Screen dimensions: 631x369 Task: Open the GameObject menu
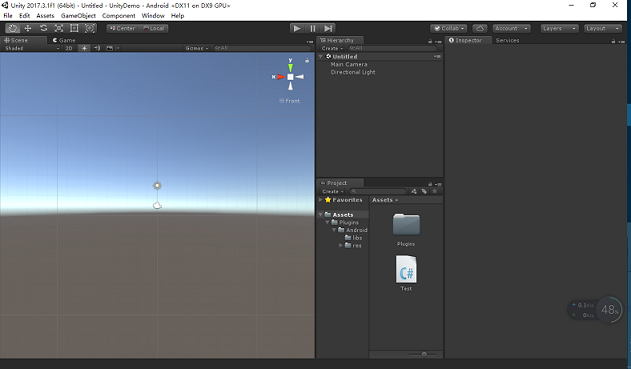78,16
